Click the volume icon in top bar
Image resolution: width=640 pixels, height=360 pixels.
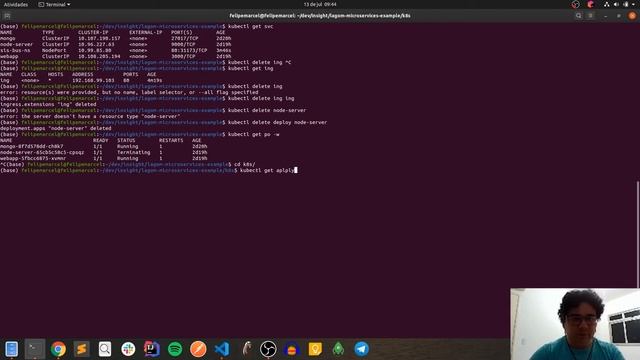pyautogui.click(x=616, y=4)
